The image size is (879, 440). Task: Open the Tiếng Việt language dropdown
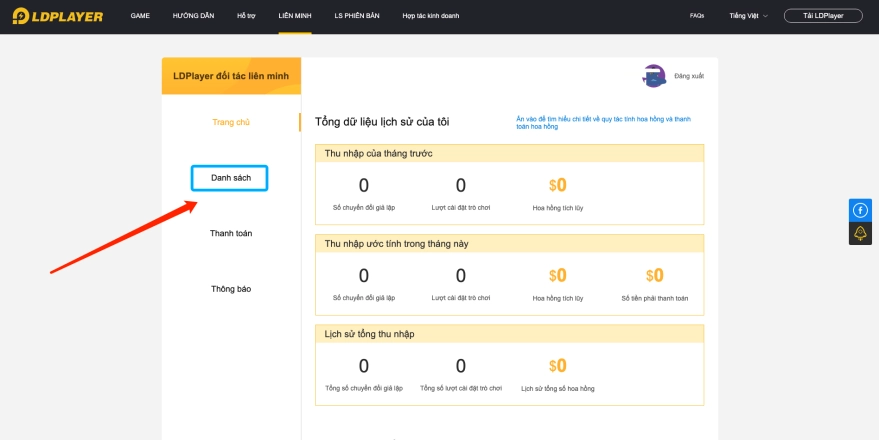point(748,16)
